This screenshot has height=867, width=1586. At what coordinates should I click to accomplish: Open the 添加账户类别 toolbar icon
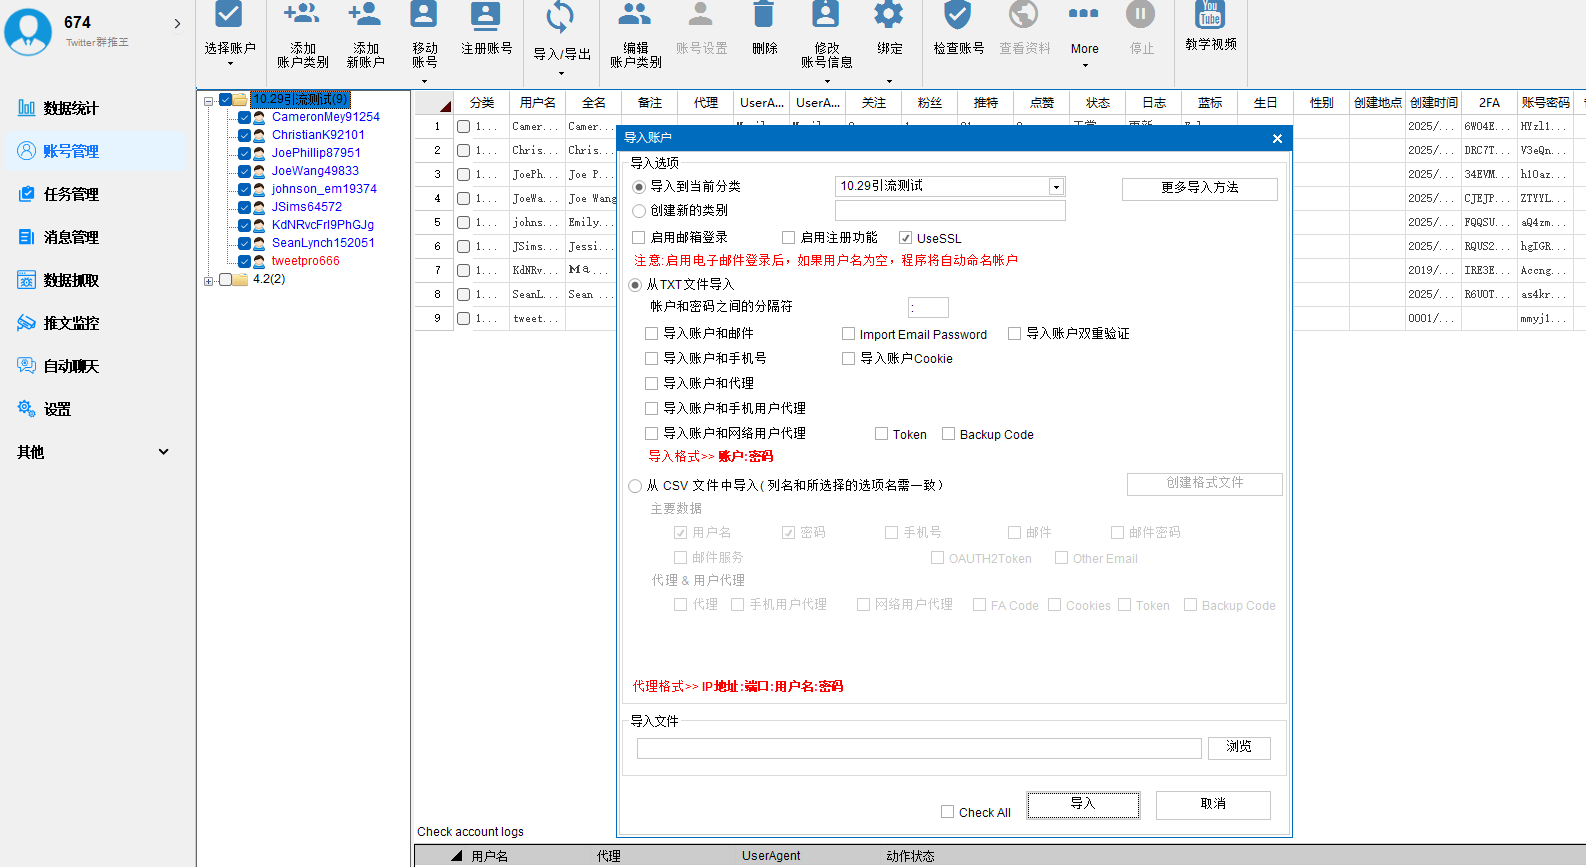(302, 14)
